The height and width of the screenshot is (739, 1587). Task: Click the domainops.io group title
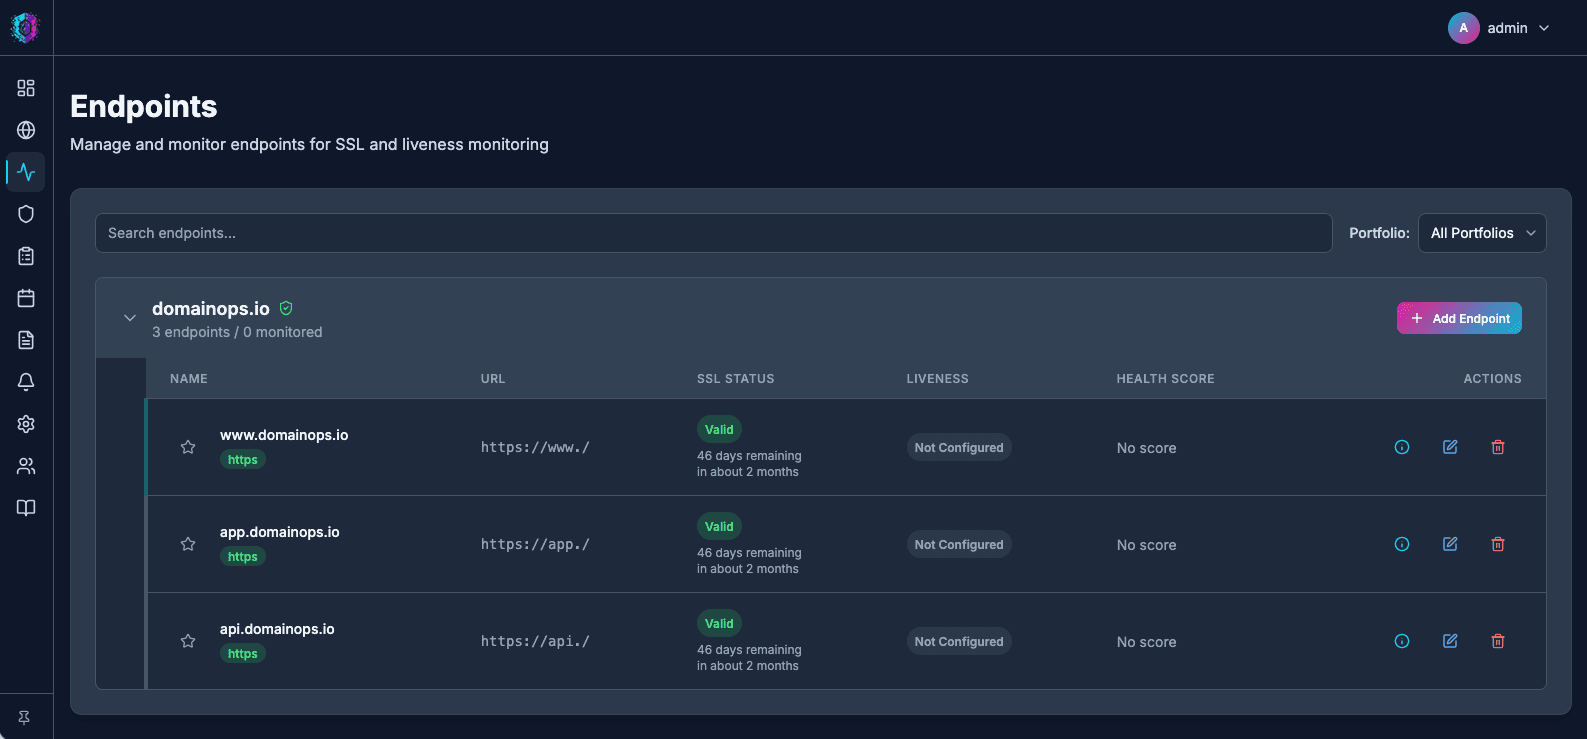tap(211, 309)
